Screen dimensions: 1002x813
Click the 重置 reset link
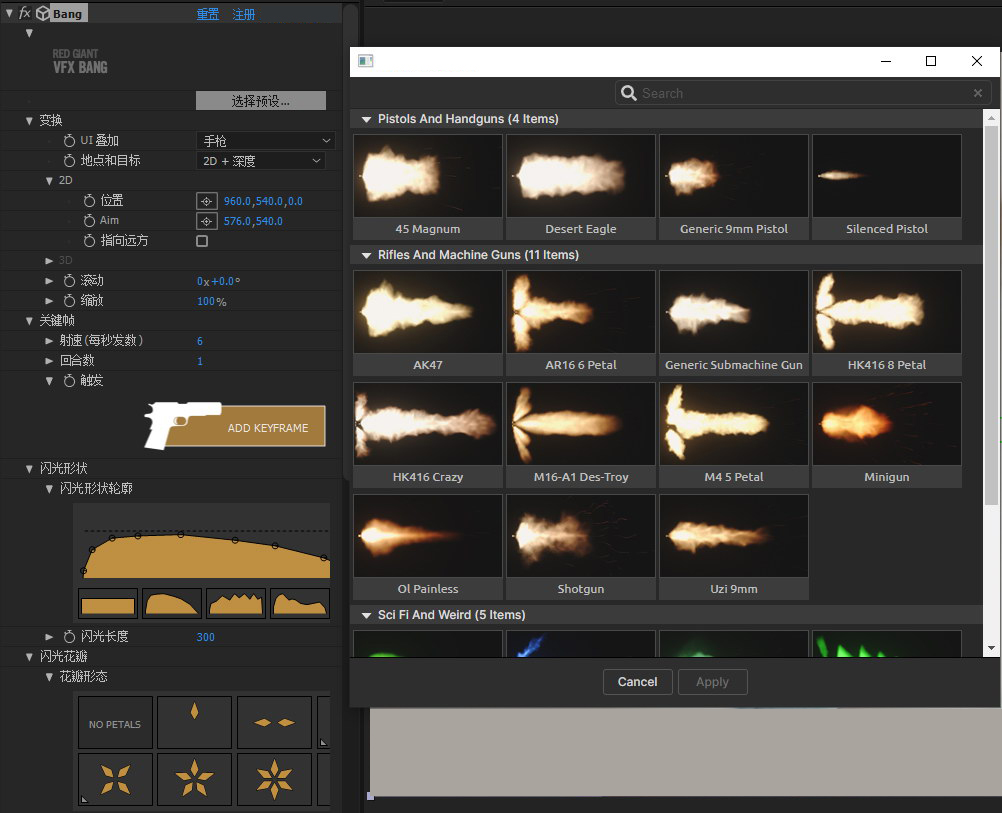coord(208,14)
